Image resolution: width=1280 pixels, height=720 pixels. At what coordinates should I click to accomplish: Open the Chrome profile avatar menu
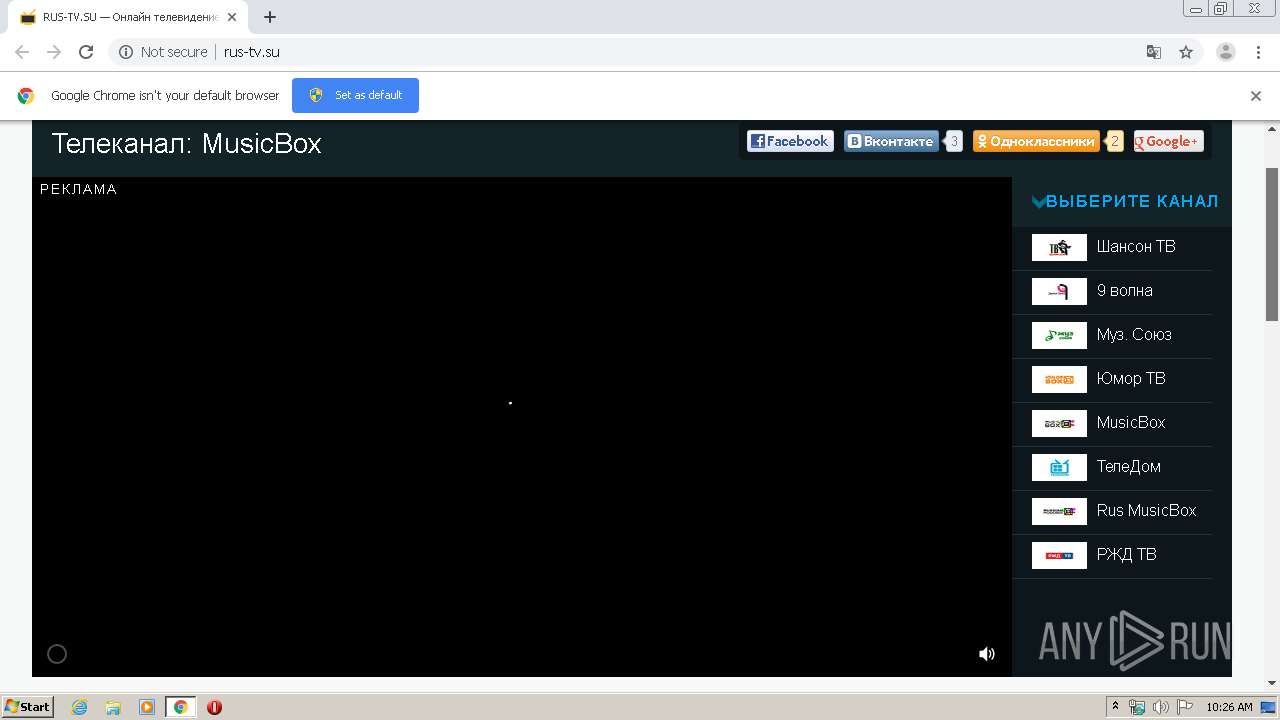point(1226,52)
